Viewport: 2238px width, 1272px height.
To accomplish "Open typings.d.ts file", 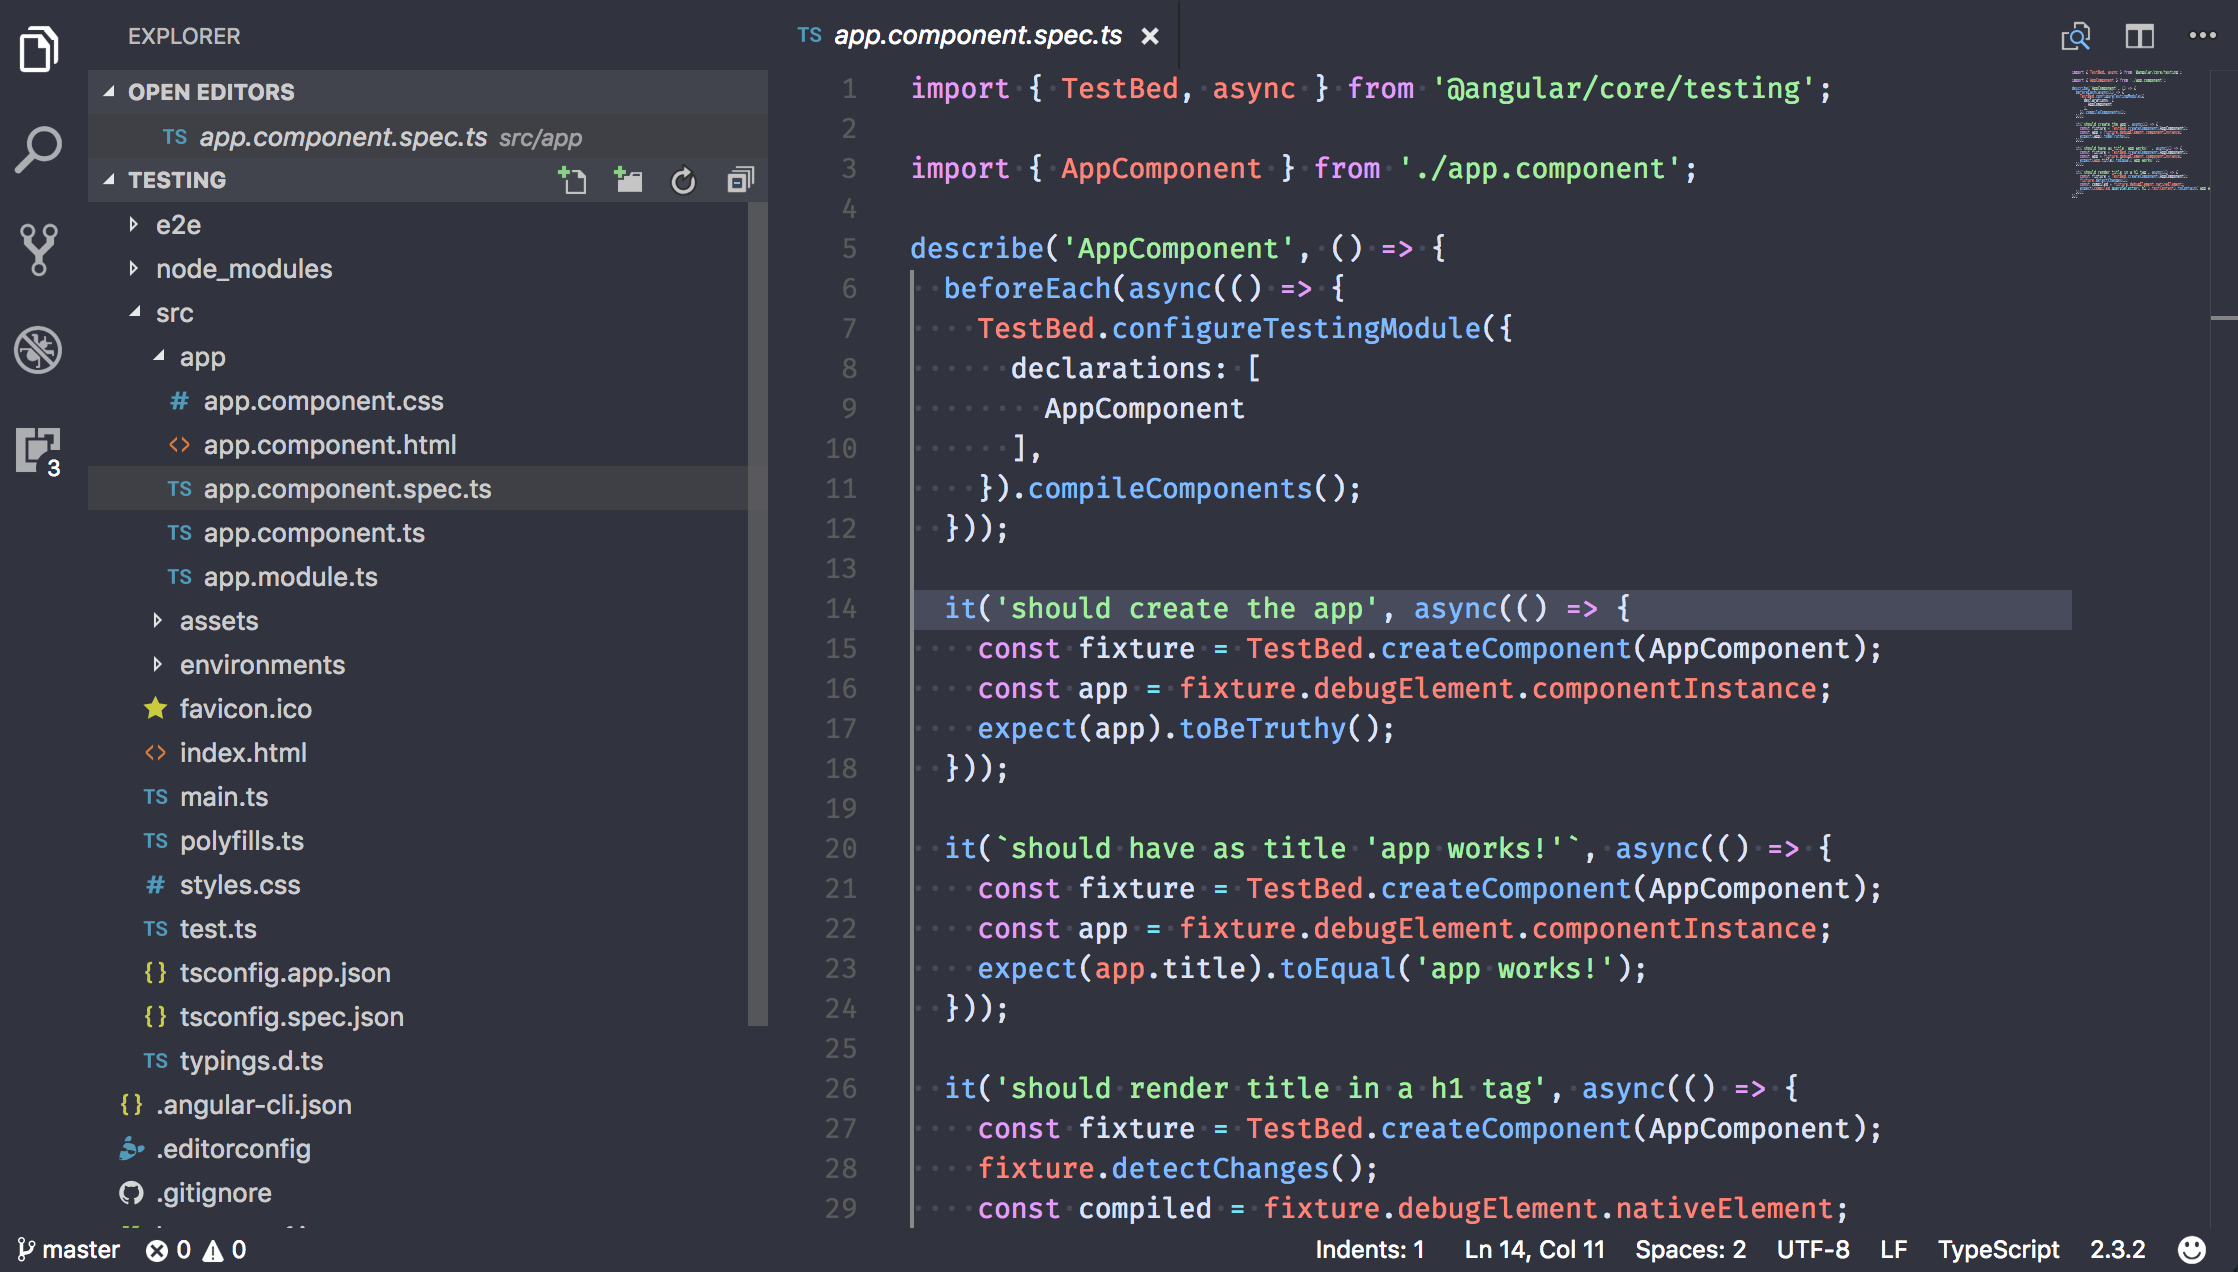I will [428, 1061].
